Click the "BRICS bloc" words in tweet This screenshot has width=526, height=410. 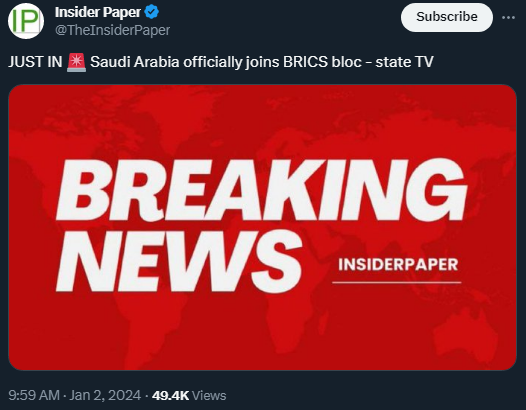click(322, 62)
